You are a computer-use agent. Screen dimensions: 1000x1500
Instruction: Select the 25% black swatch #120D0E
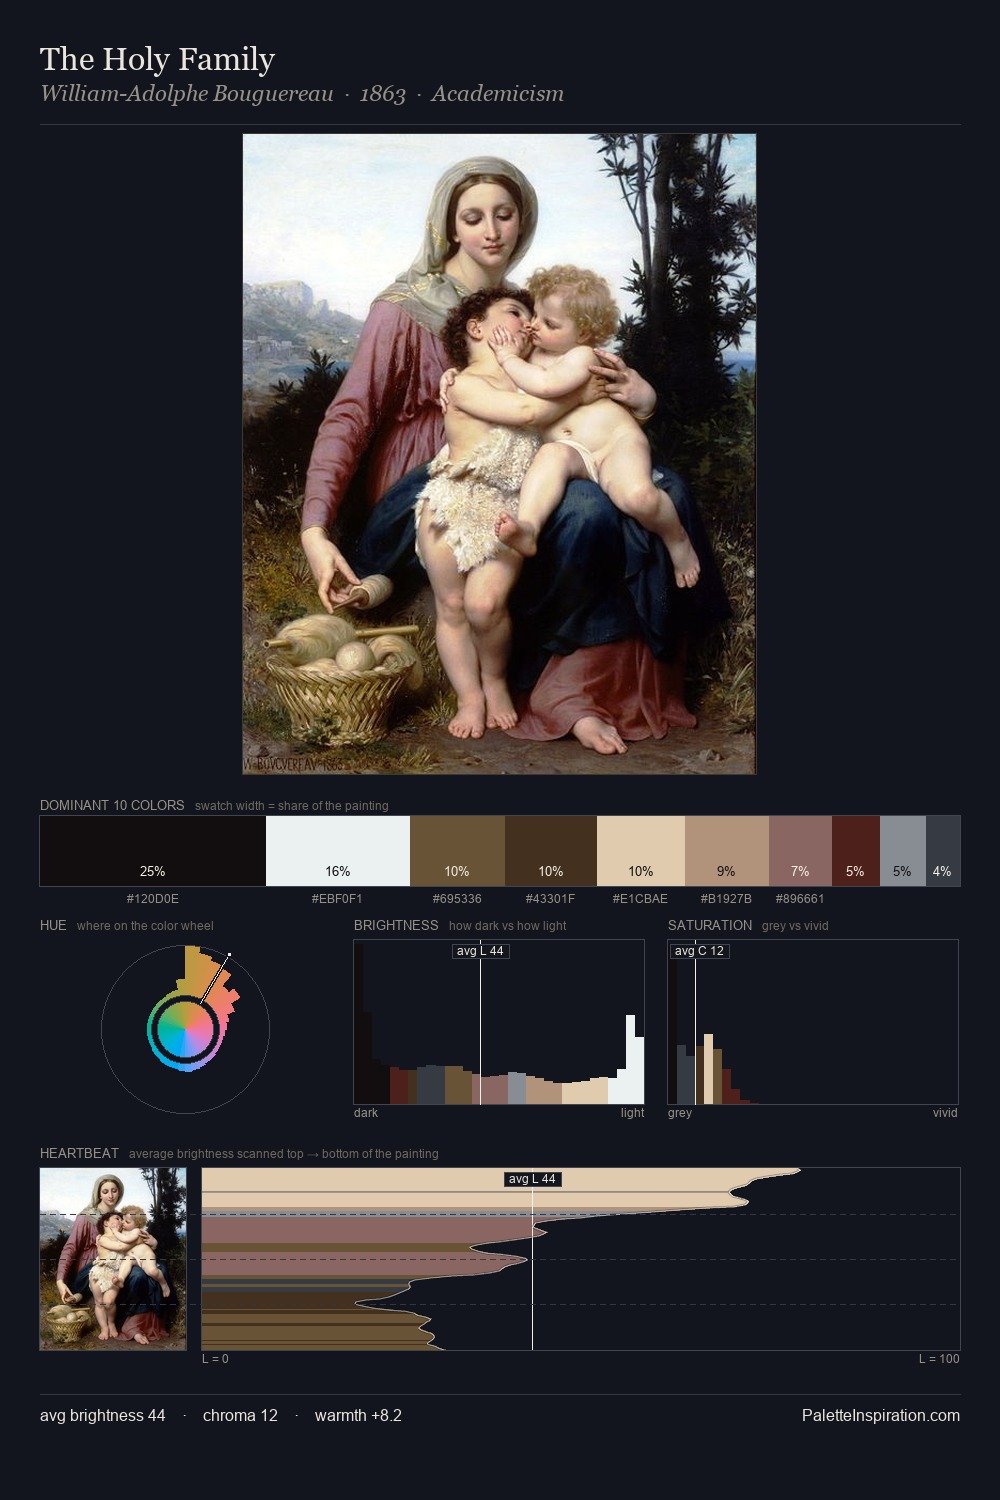coord(153,851)
